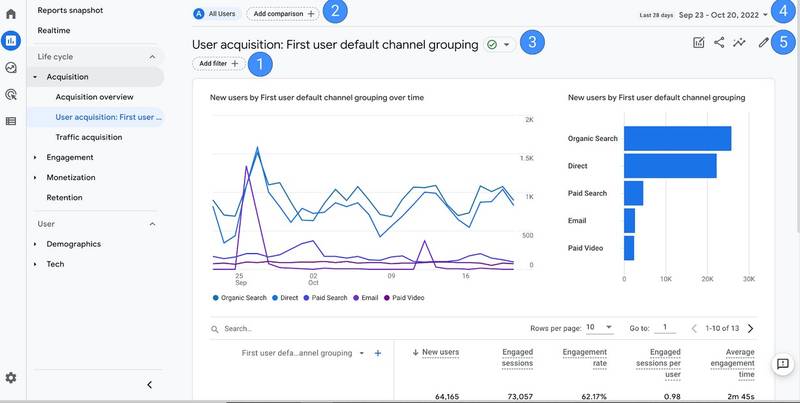The width and height of the screenshot is (800, 403).
Task: Click the 2m 45s average engagement total
Action: [x=742, y=397]
